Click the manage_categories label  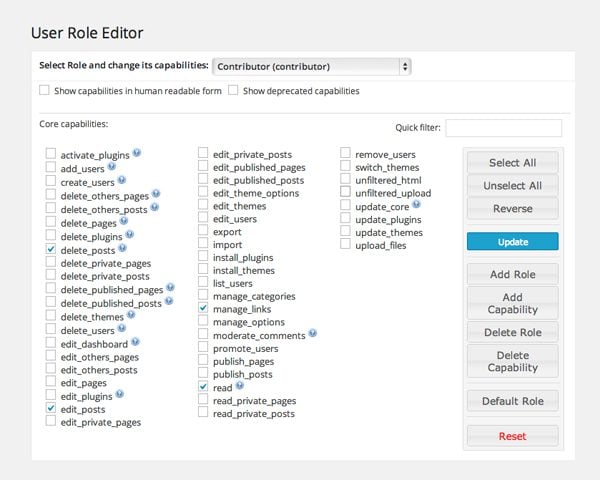(254, 297)
